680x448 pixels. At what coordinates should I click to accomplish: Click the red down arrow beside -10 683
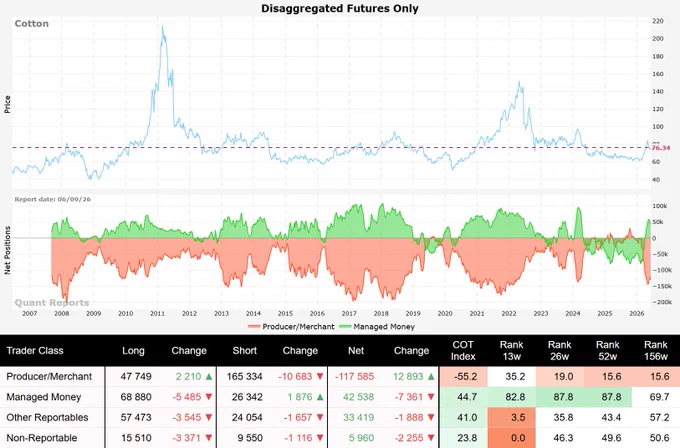point(320,376)
